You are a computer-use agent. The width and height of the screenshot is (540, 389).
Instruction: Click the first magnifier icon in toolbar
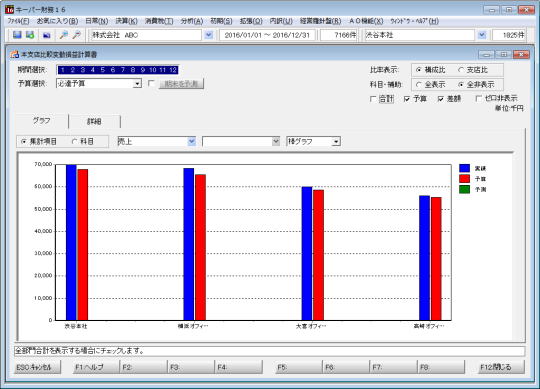tap(63, 35)
